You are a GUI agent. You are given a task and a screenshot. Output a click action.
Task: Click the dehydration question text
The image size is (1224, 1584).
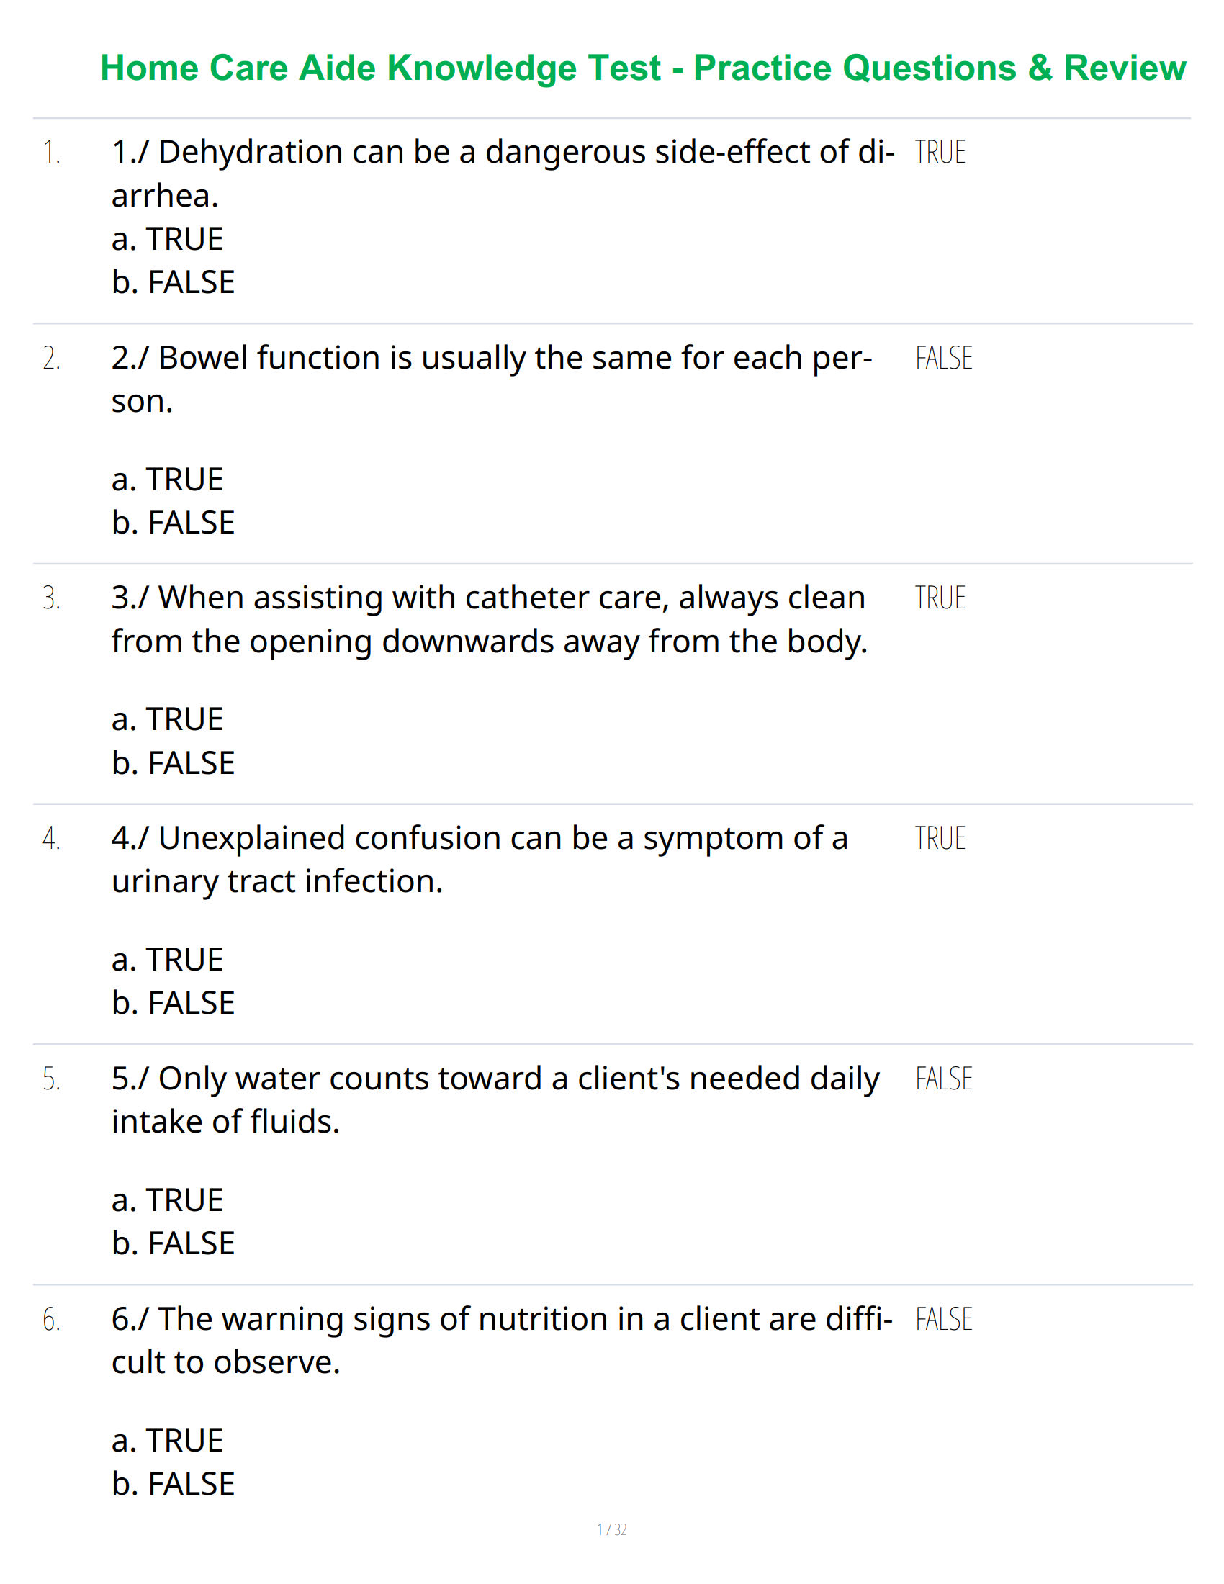(x=502, y=173)
